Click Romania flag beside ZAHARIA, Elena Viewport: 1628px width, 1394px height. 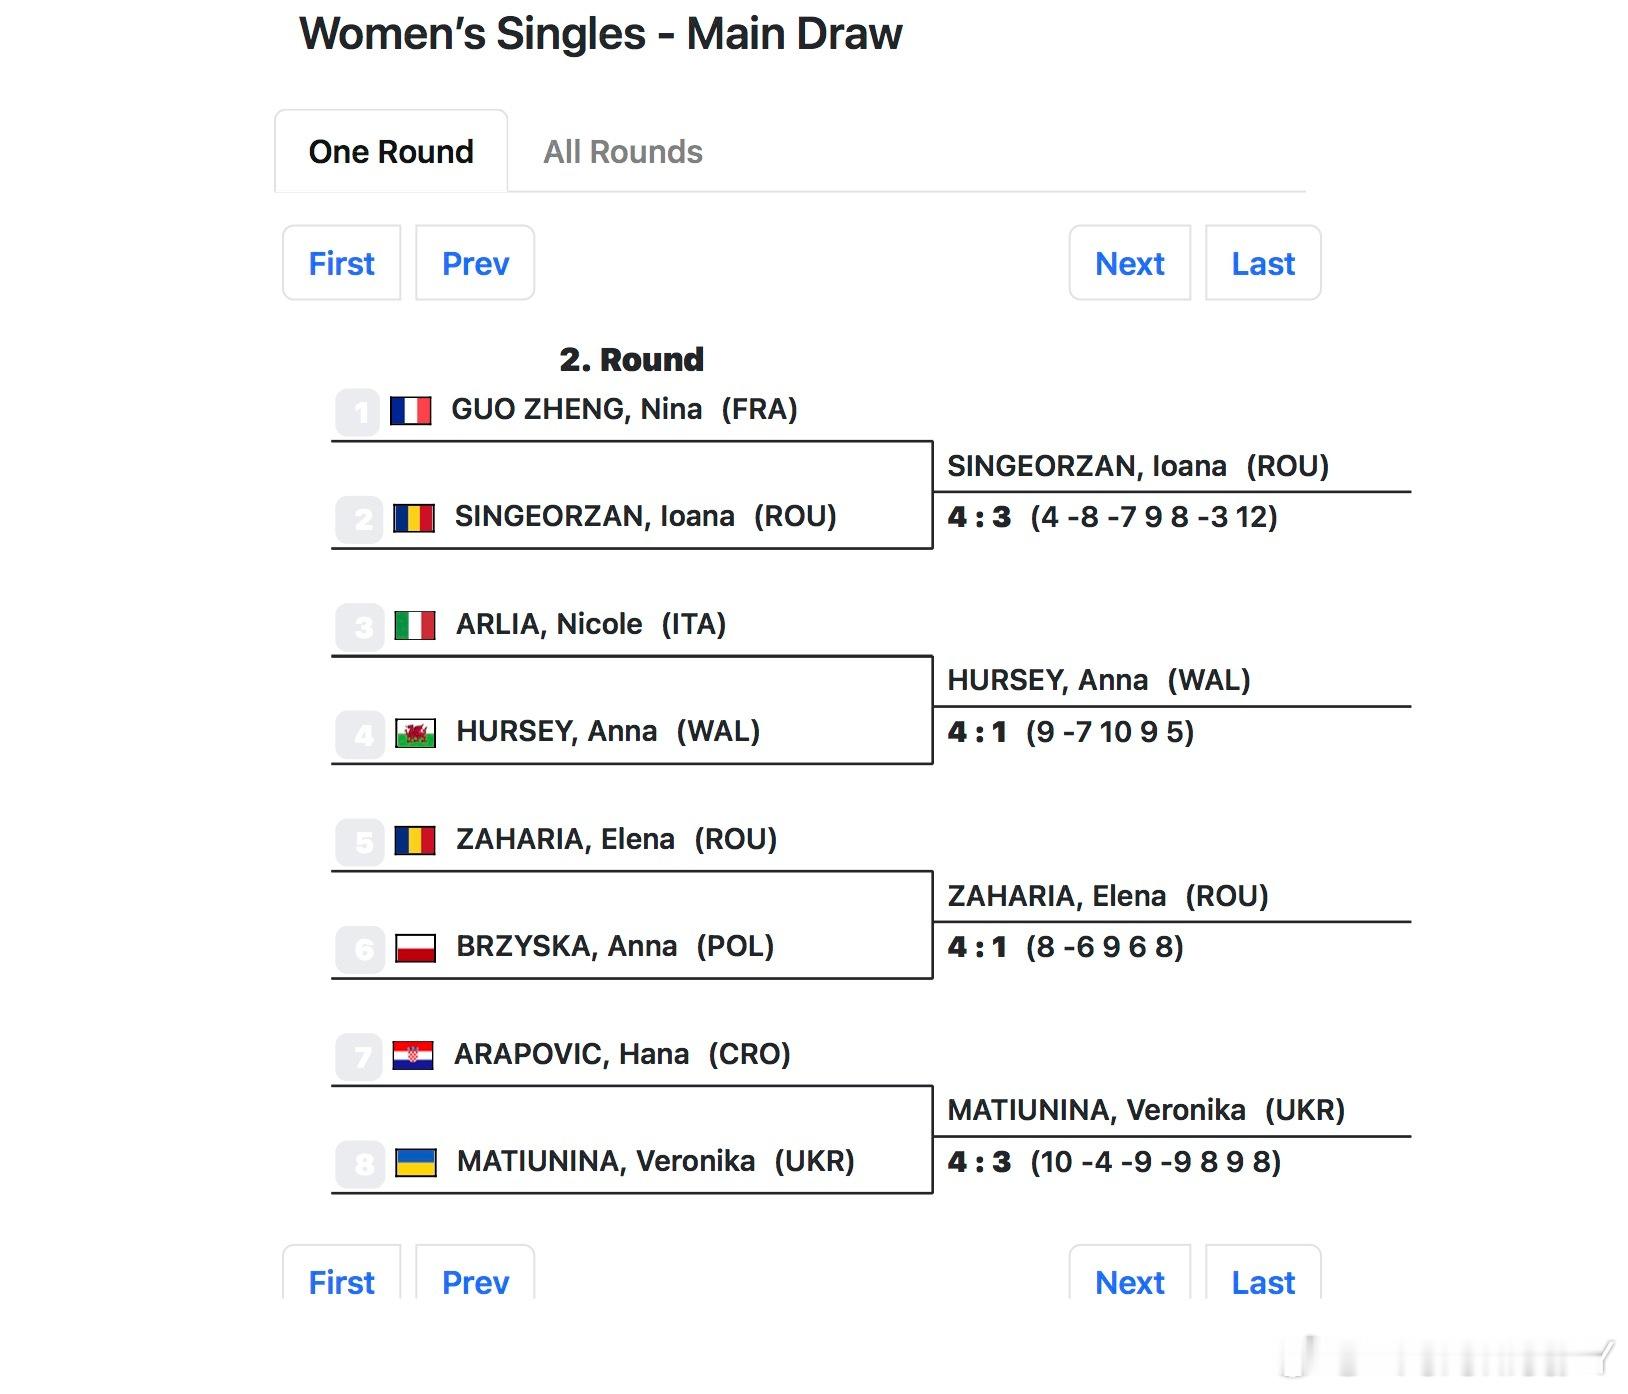tap(415, 841)
